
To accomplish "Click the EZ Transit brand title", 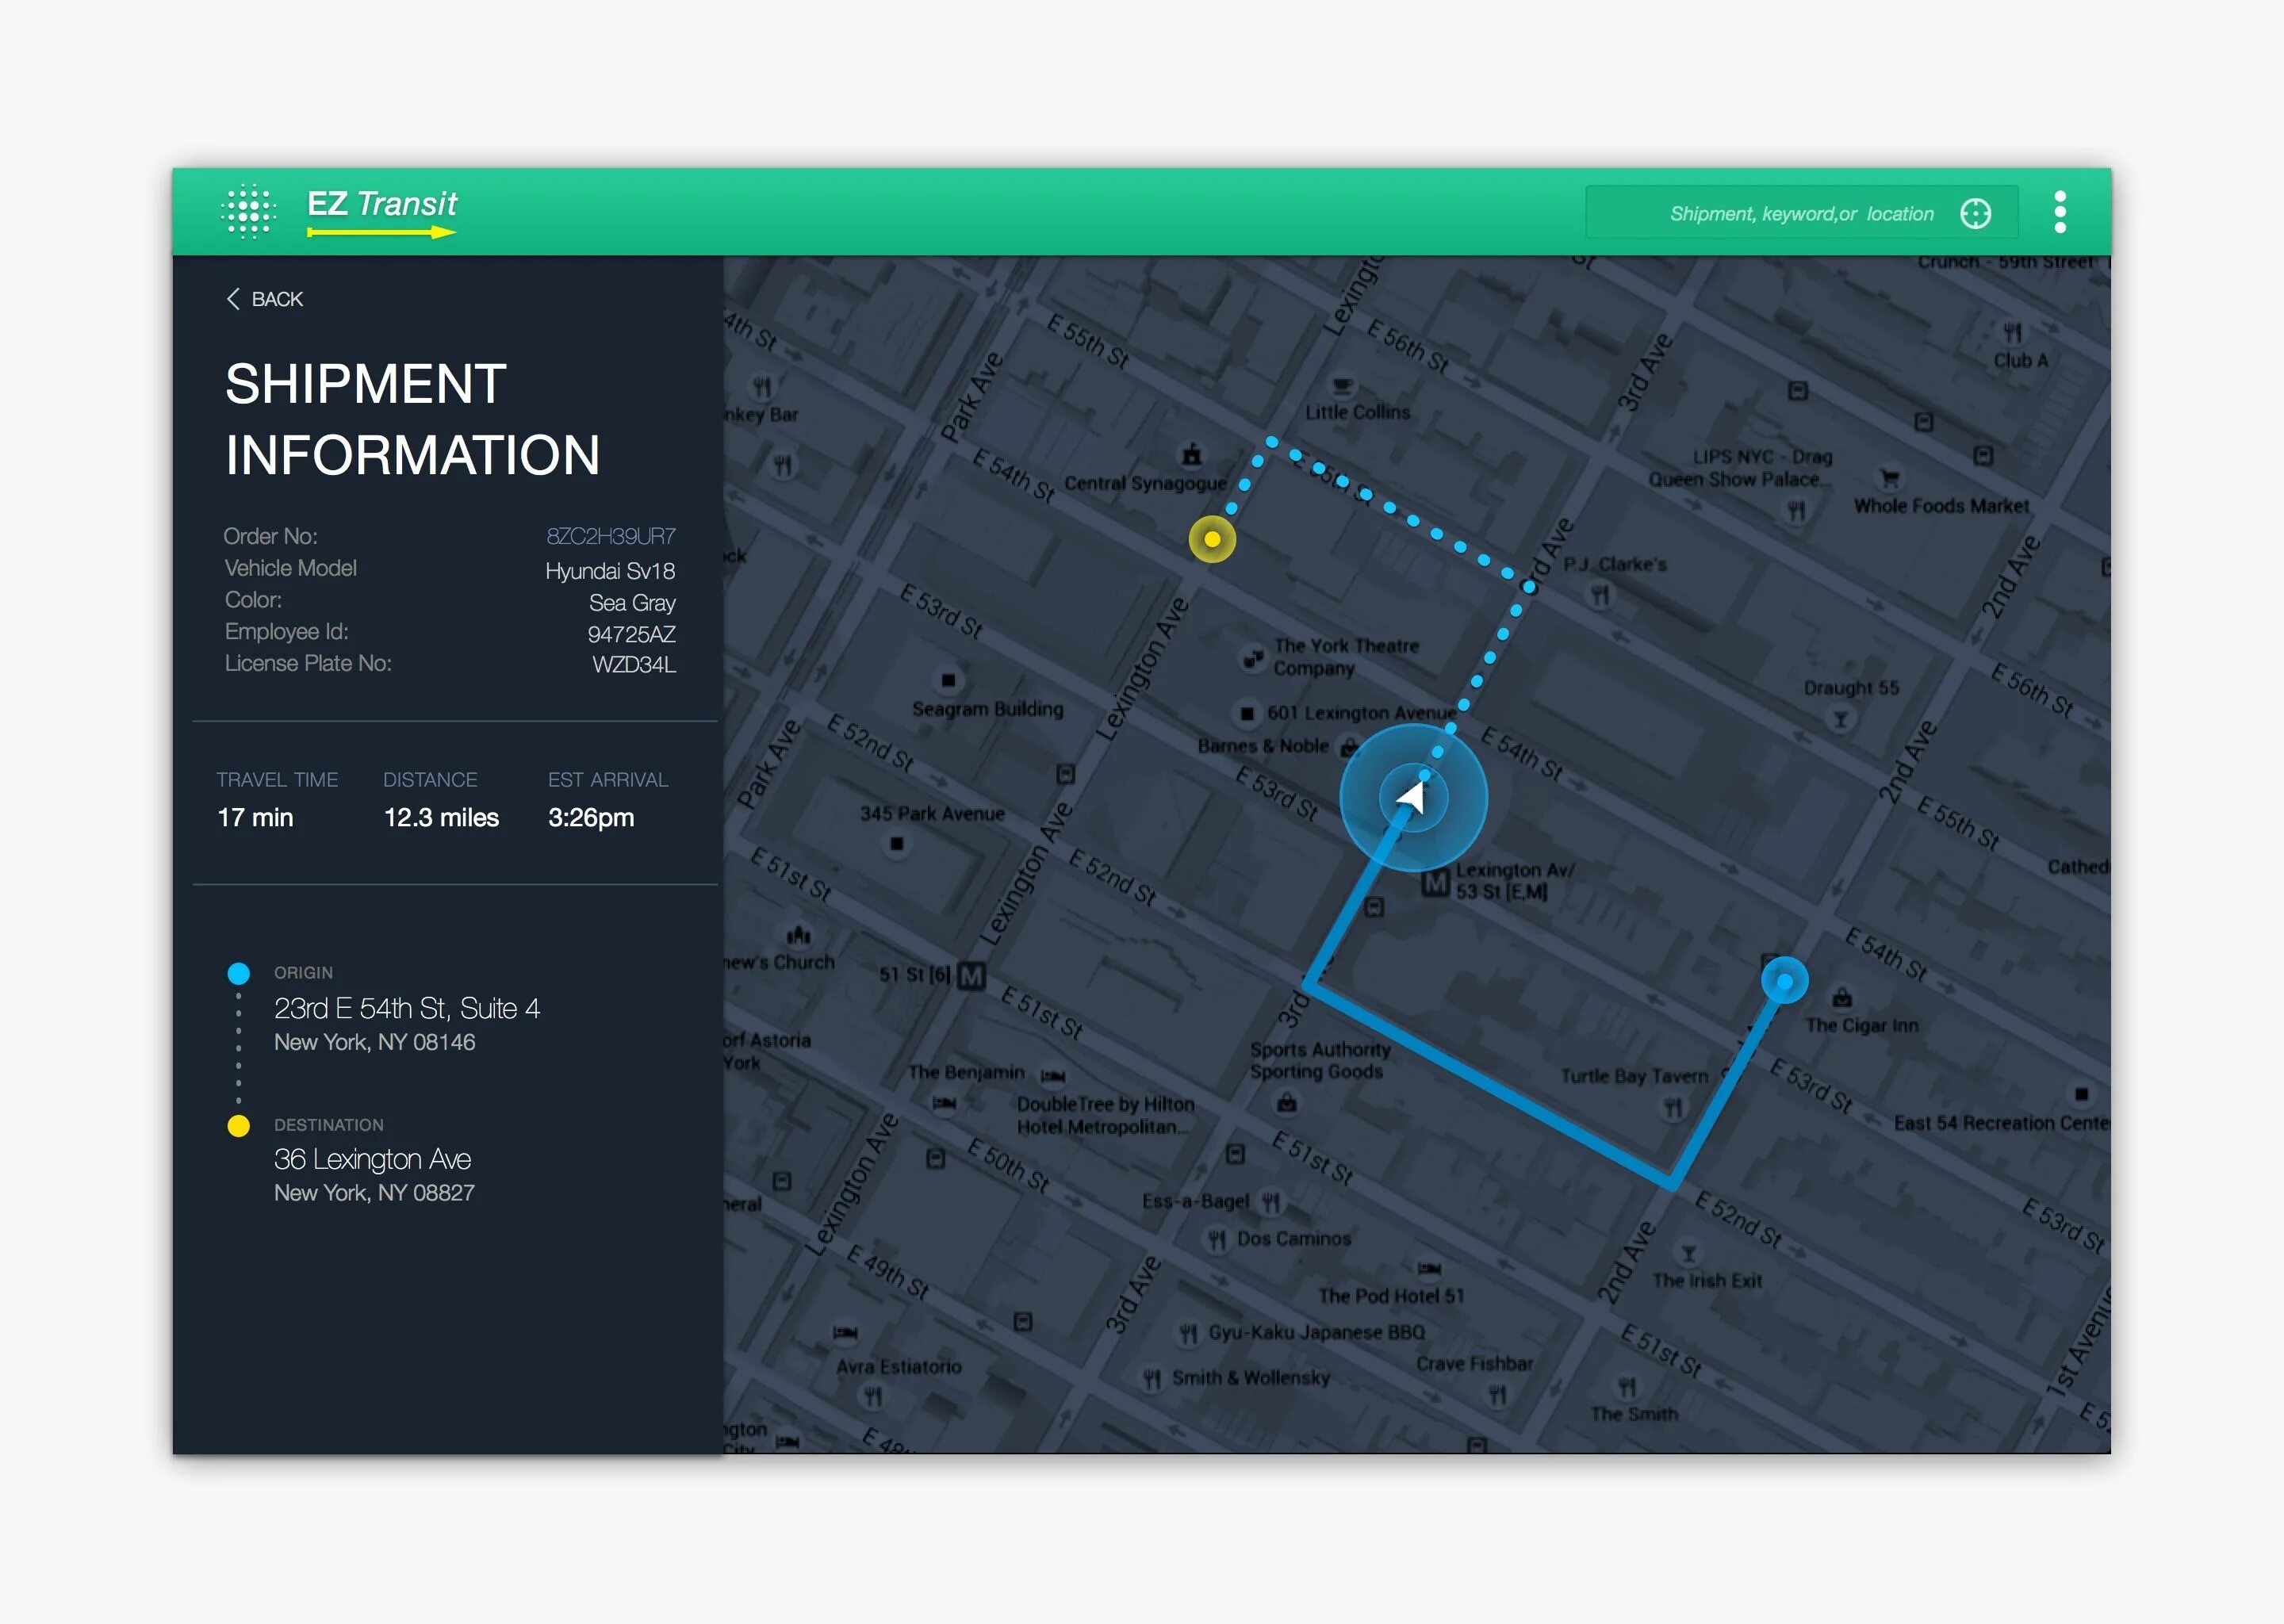I will point(382,204).
